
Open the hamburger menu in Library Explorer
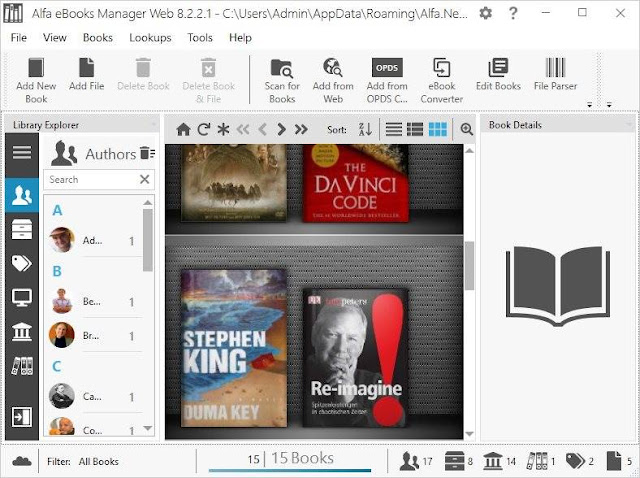[x=22, y=153]
